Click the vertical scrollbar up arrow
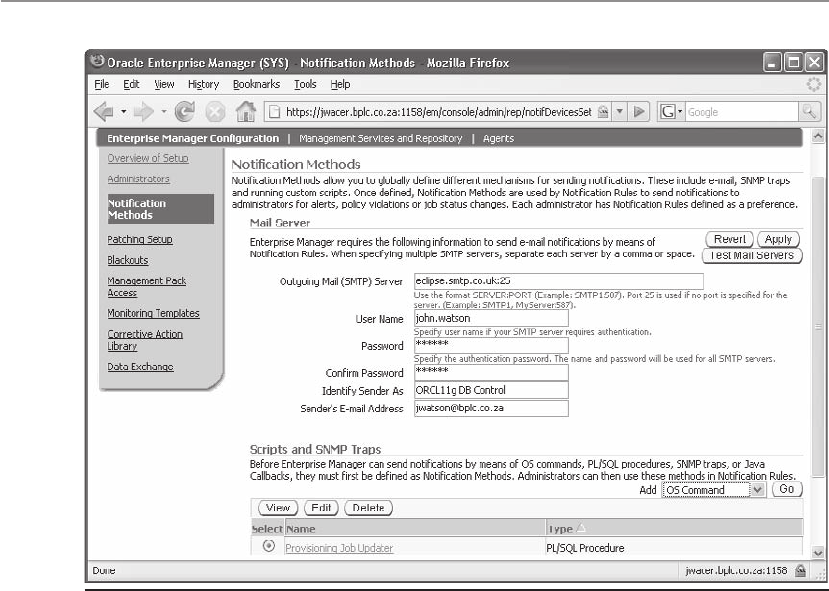Screen dimensions: 829x591 coord(817,136)
